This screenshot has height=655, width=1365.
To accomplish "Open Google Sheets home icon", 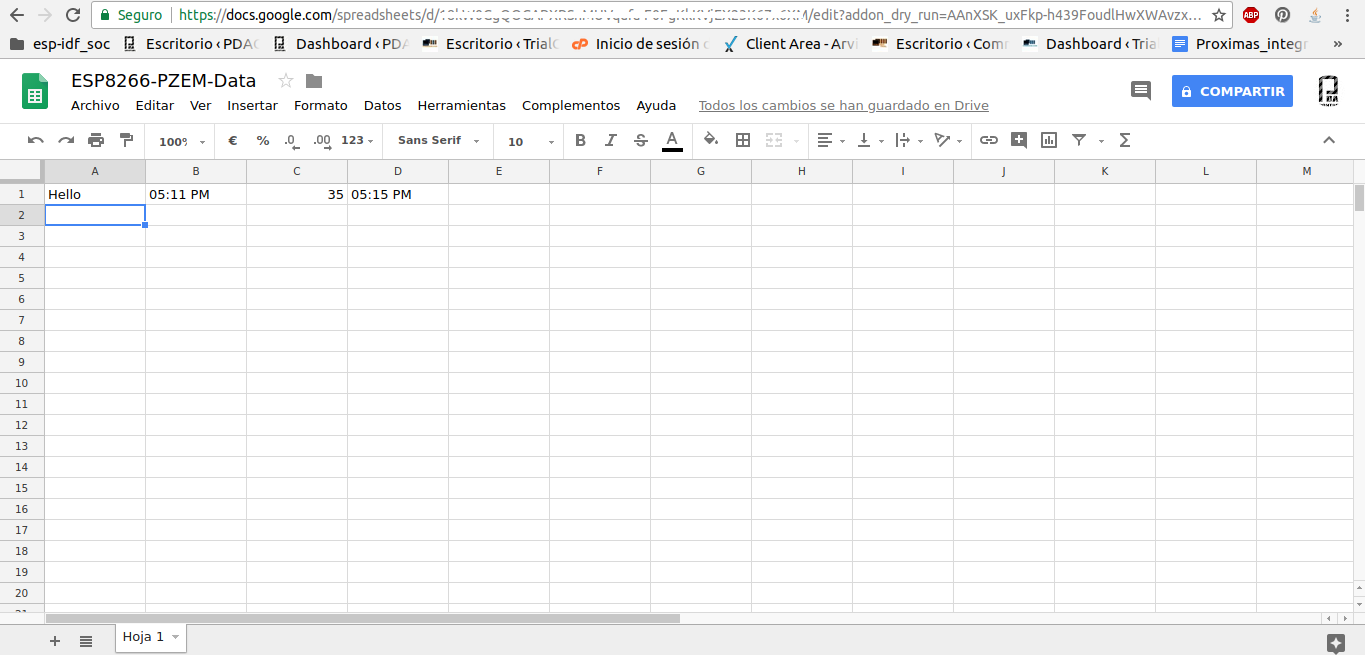I will coord(36,91).
